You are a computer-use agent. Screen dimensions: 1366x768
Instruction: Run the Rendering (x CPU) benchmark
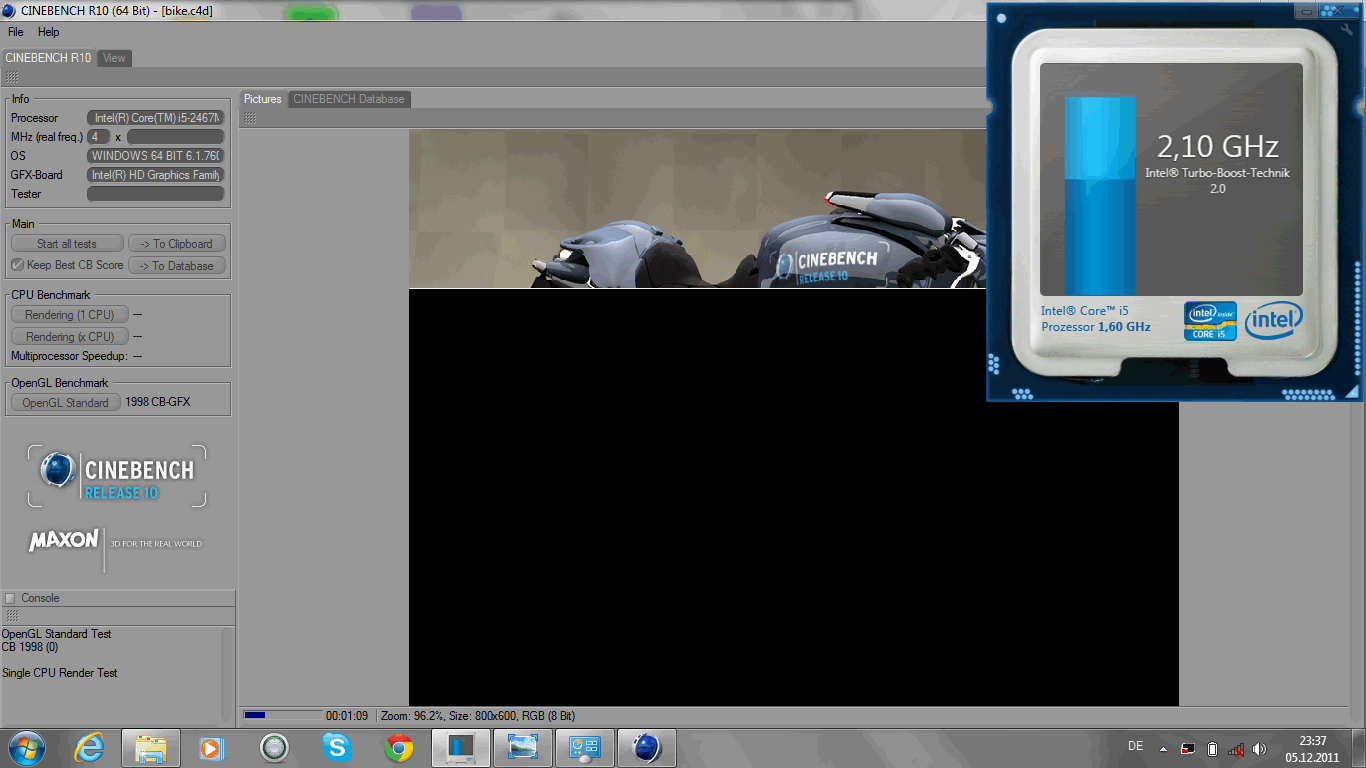[x=70, y=337]
